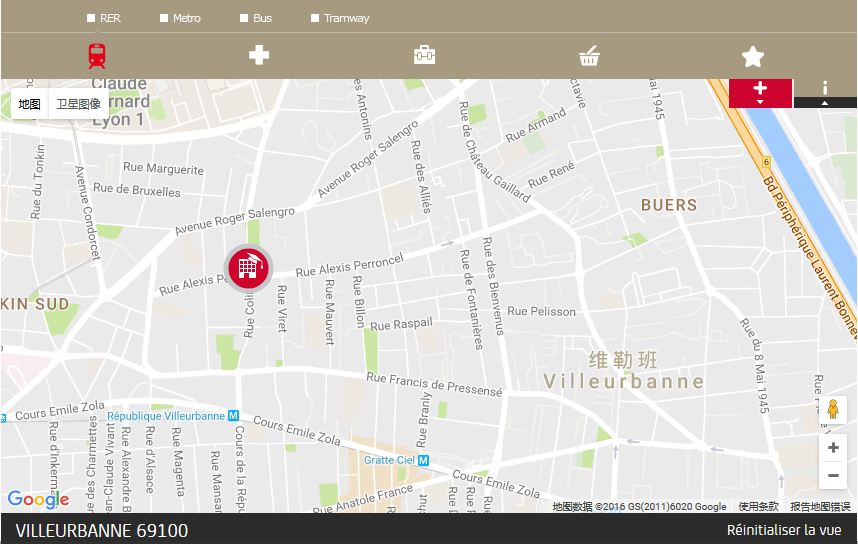Click the red building marker on map
The height and width of the screenshot is (544, 858).
pyautogui.click(x=247, y=267)
